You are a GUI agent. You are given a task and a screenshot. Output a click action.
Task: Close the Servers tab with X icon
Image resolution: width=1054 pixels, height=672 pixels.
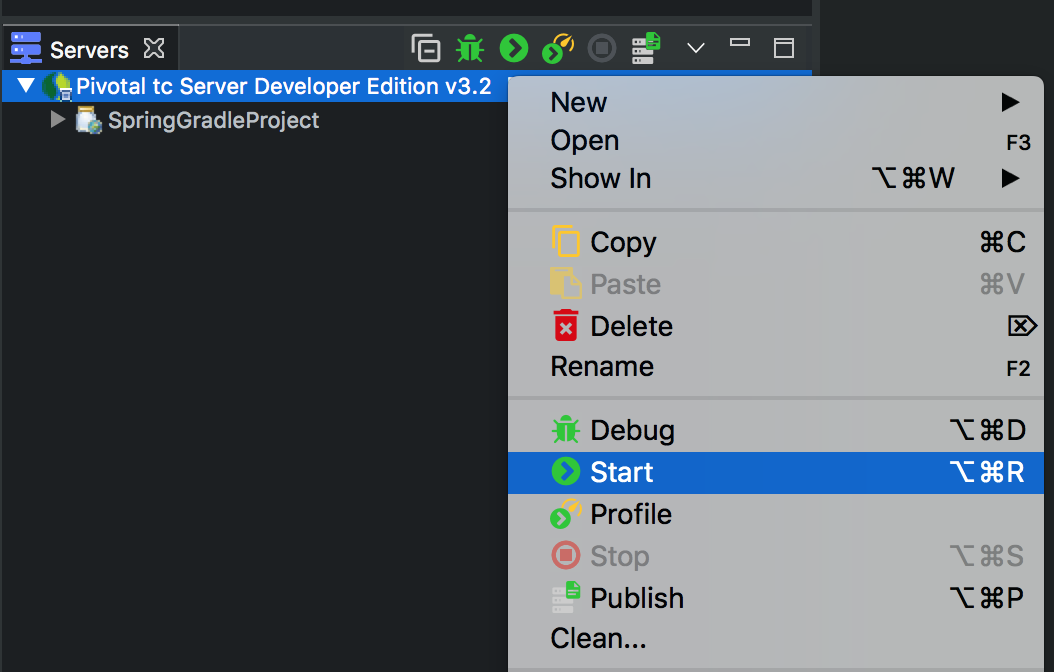click(153, 48)
